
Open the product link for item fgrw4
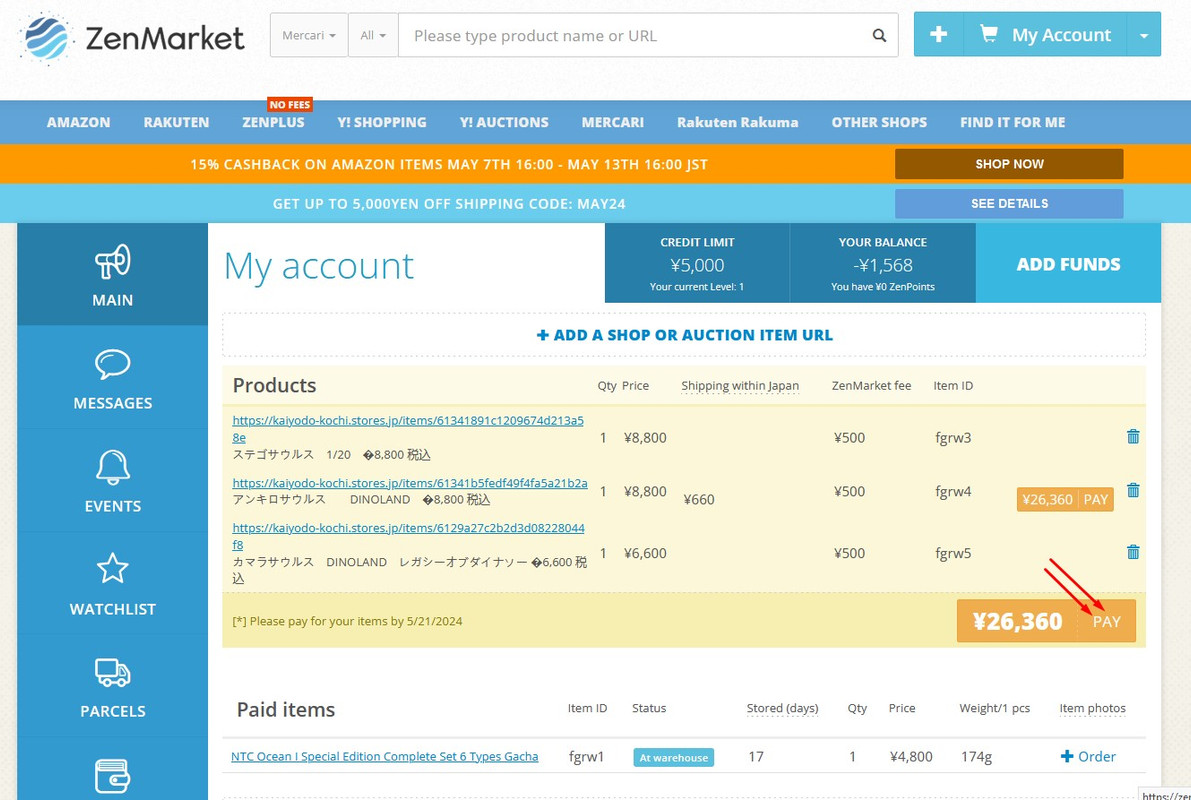click(x=410, y=482)
